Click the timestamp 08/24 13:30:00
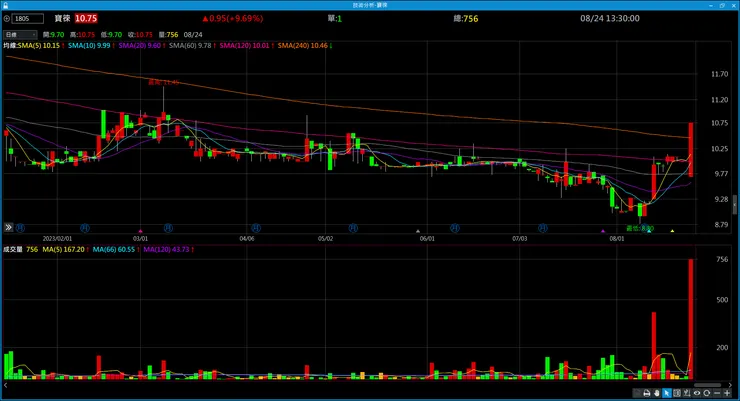Viewport: 740px width, 401px height. (x=610, y=18)
